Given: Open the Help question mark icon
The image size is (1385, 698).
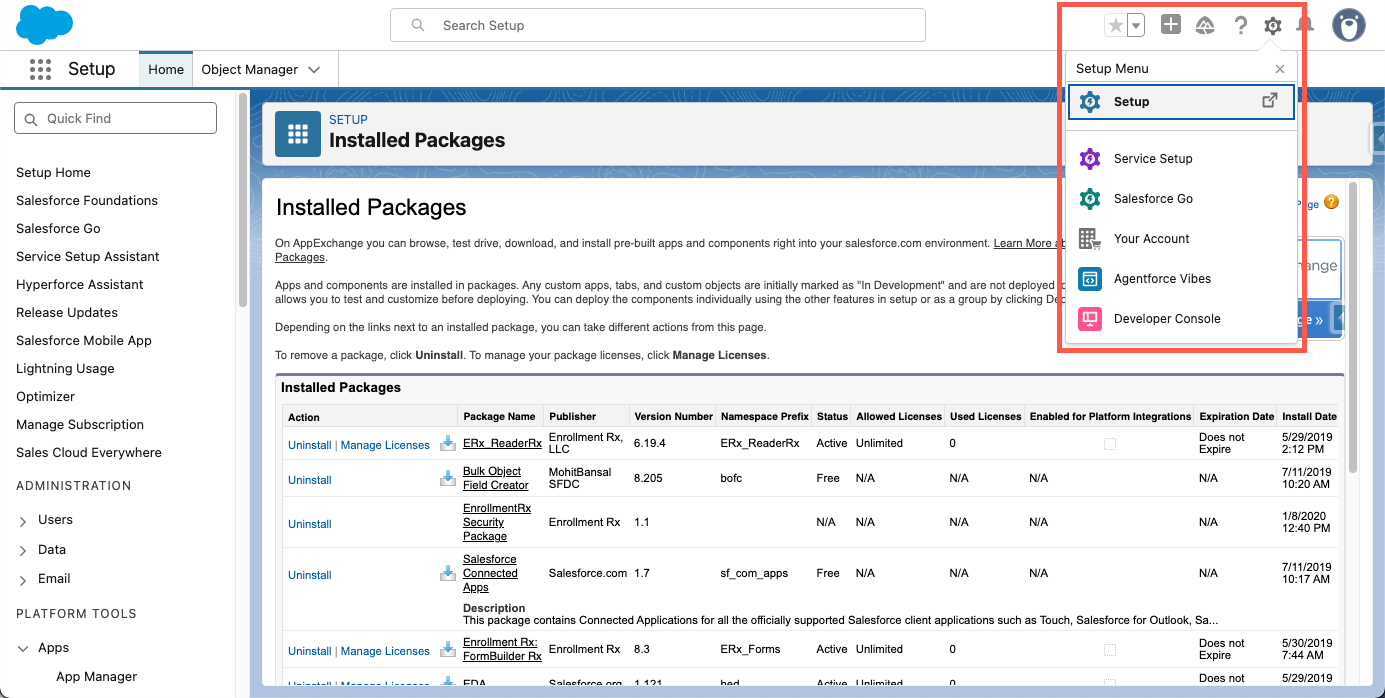Looking at the screenshot, I should (x=1240, y=26).
